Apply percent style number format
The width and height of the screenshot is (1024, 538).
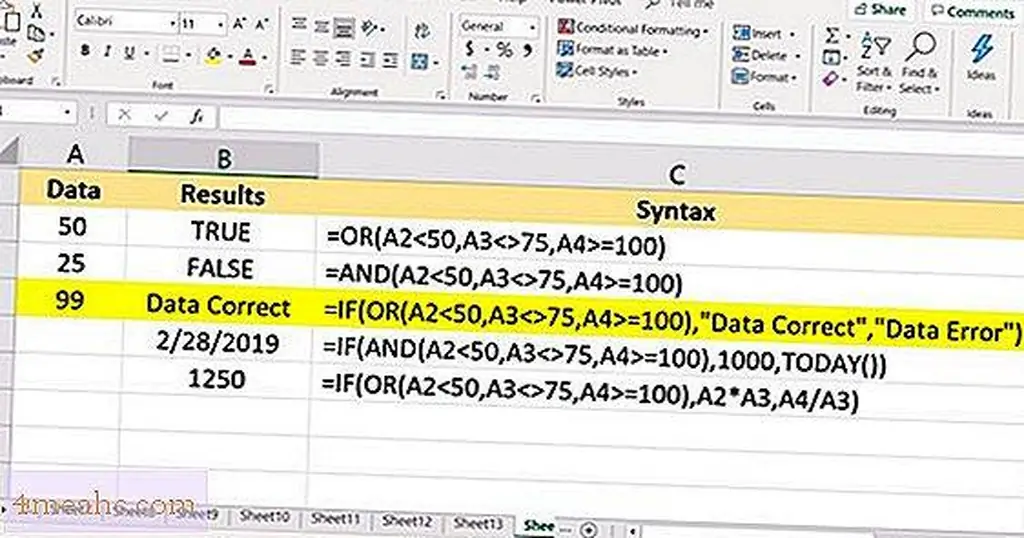pos(503,49)
